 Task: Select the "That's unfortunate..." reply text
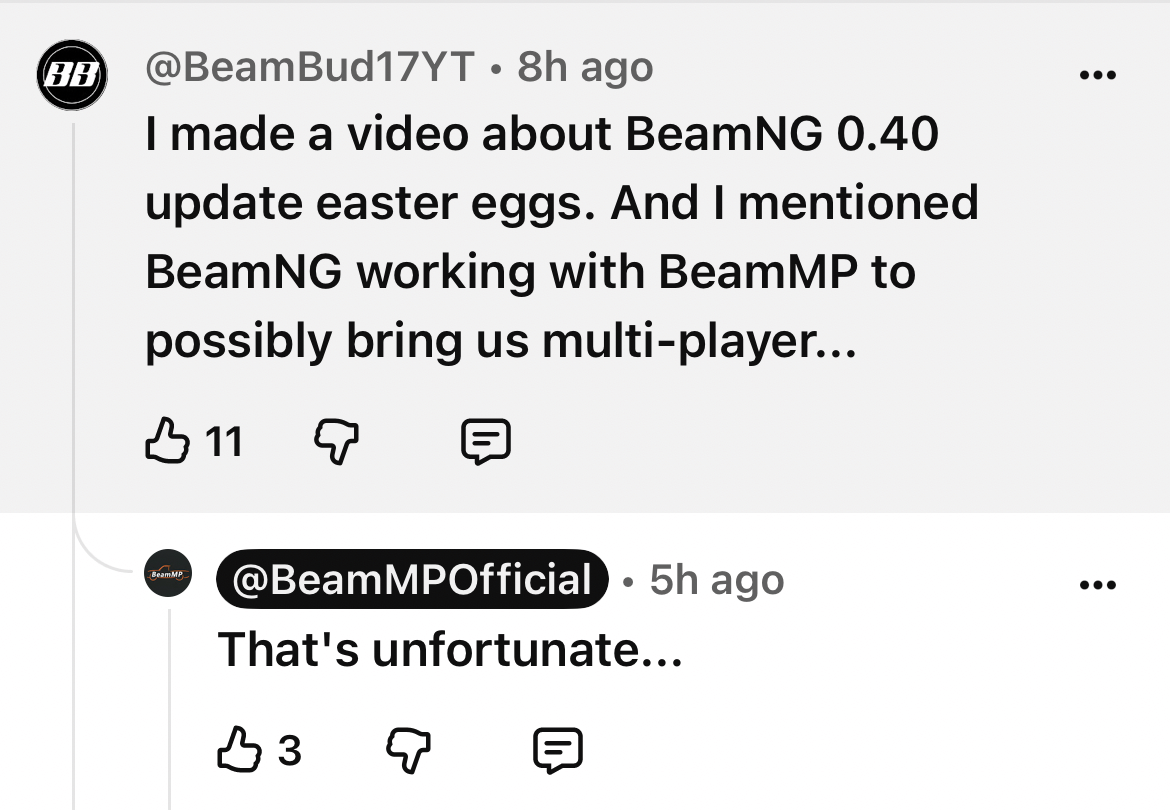click(450, 648)
